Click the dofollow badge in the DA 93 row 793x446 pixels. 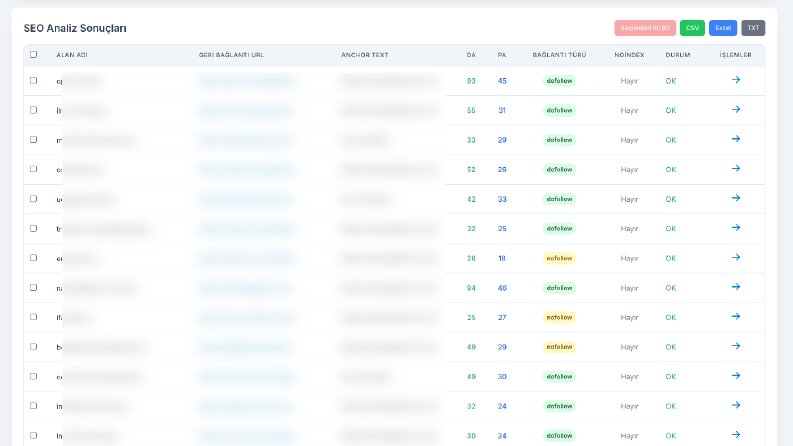pyautogui.click(x=559, y=81)
